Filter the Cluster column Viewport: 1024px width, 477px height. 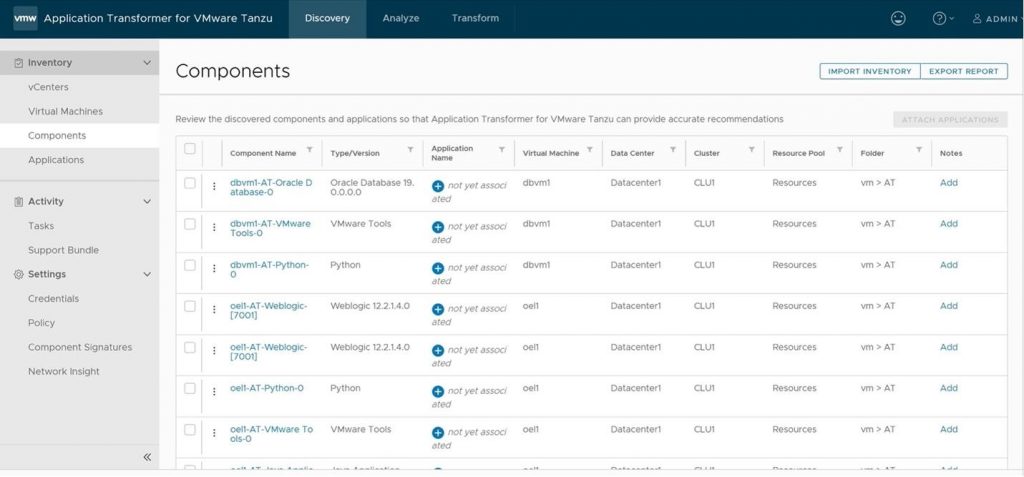tap(752, 150)
